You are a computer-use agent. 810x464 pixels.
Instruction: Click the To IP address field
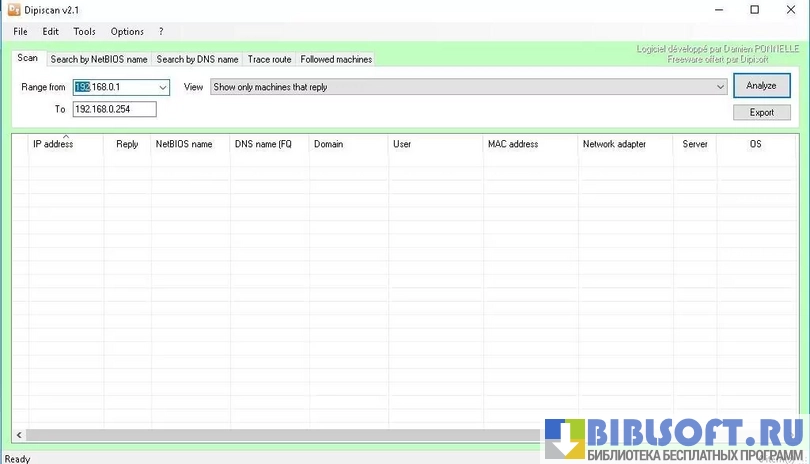113,109
